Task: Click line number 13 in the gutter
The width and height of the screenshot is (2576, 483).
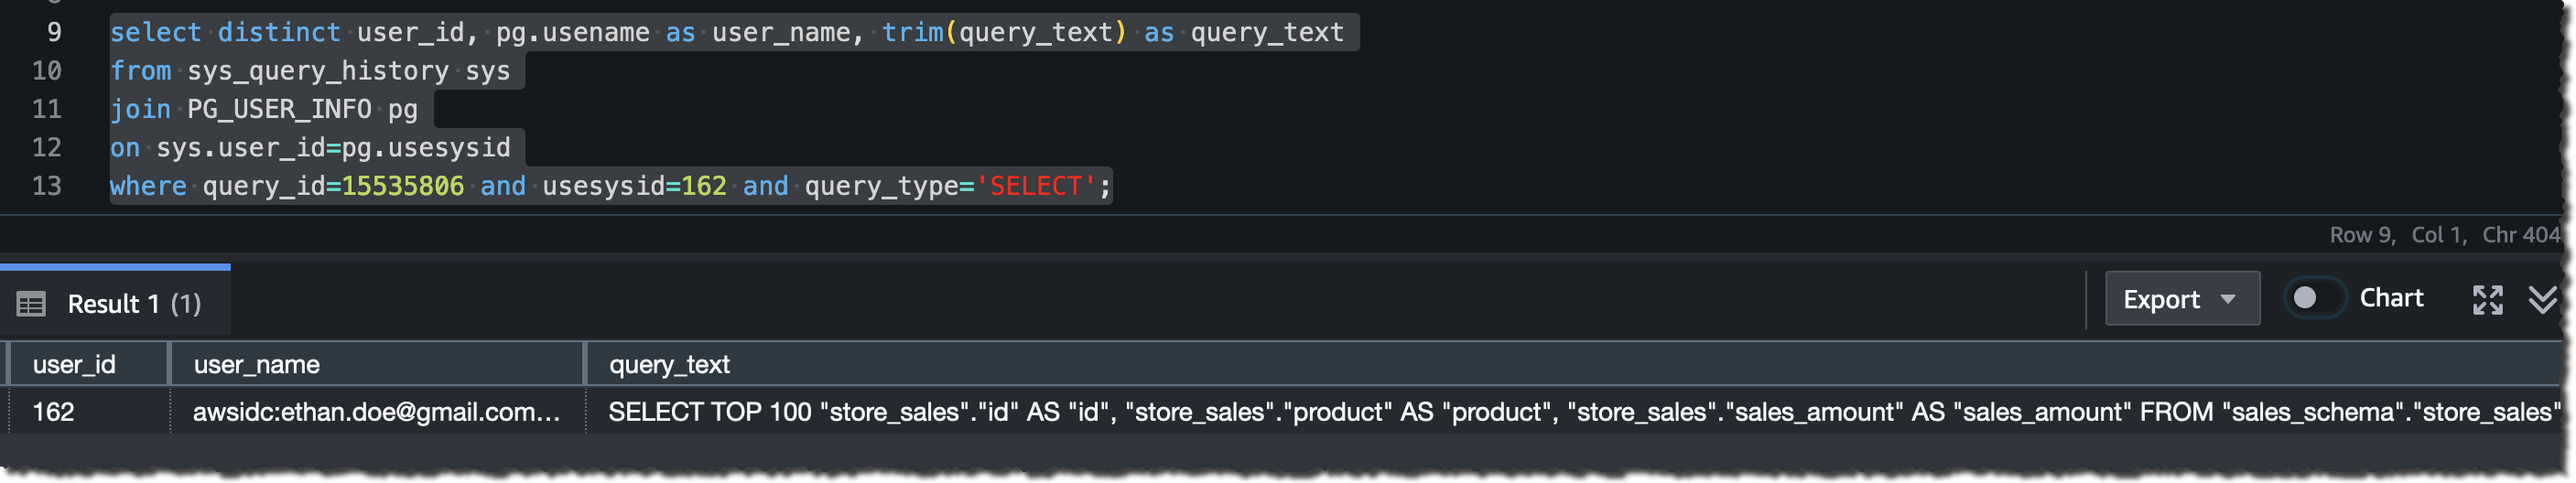Action: [x=47, y=186]
